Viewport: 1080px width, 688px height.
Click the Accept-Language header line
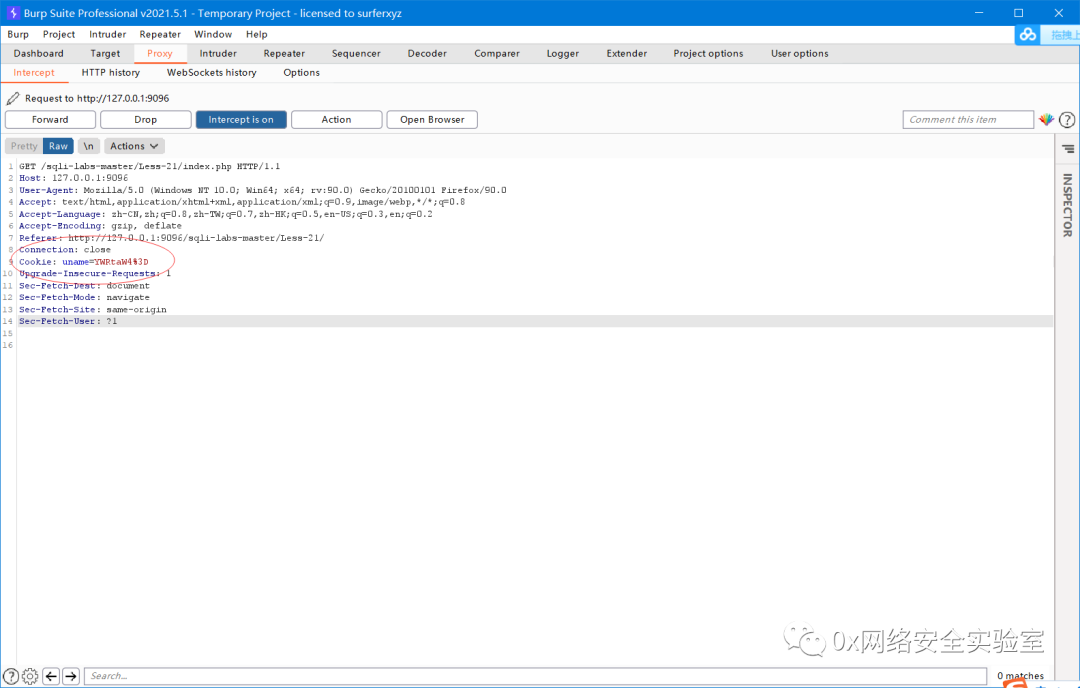coord(226,214)
